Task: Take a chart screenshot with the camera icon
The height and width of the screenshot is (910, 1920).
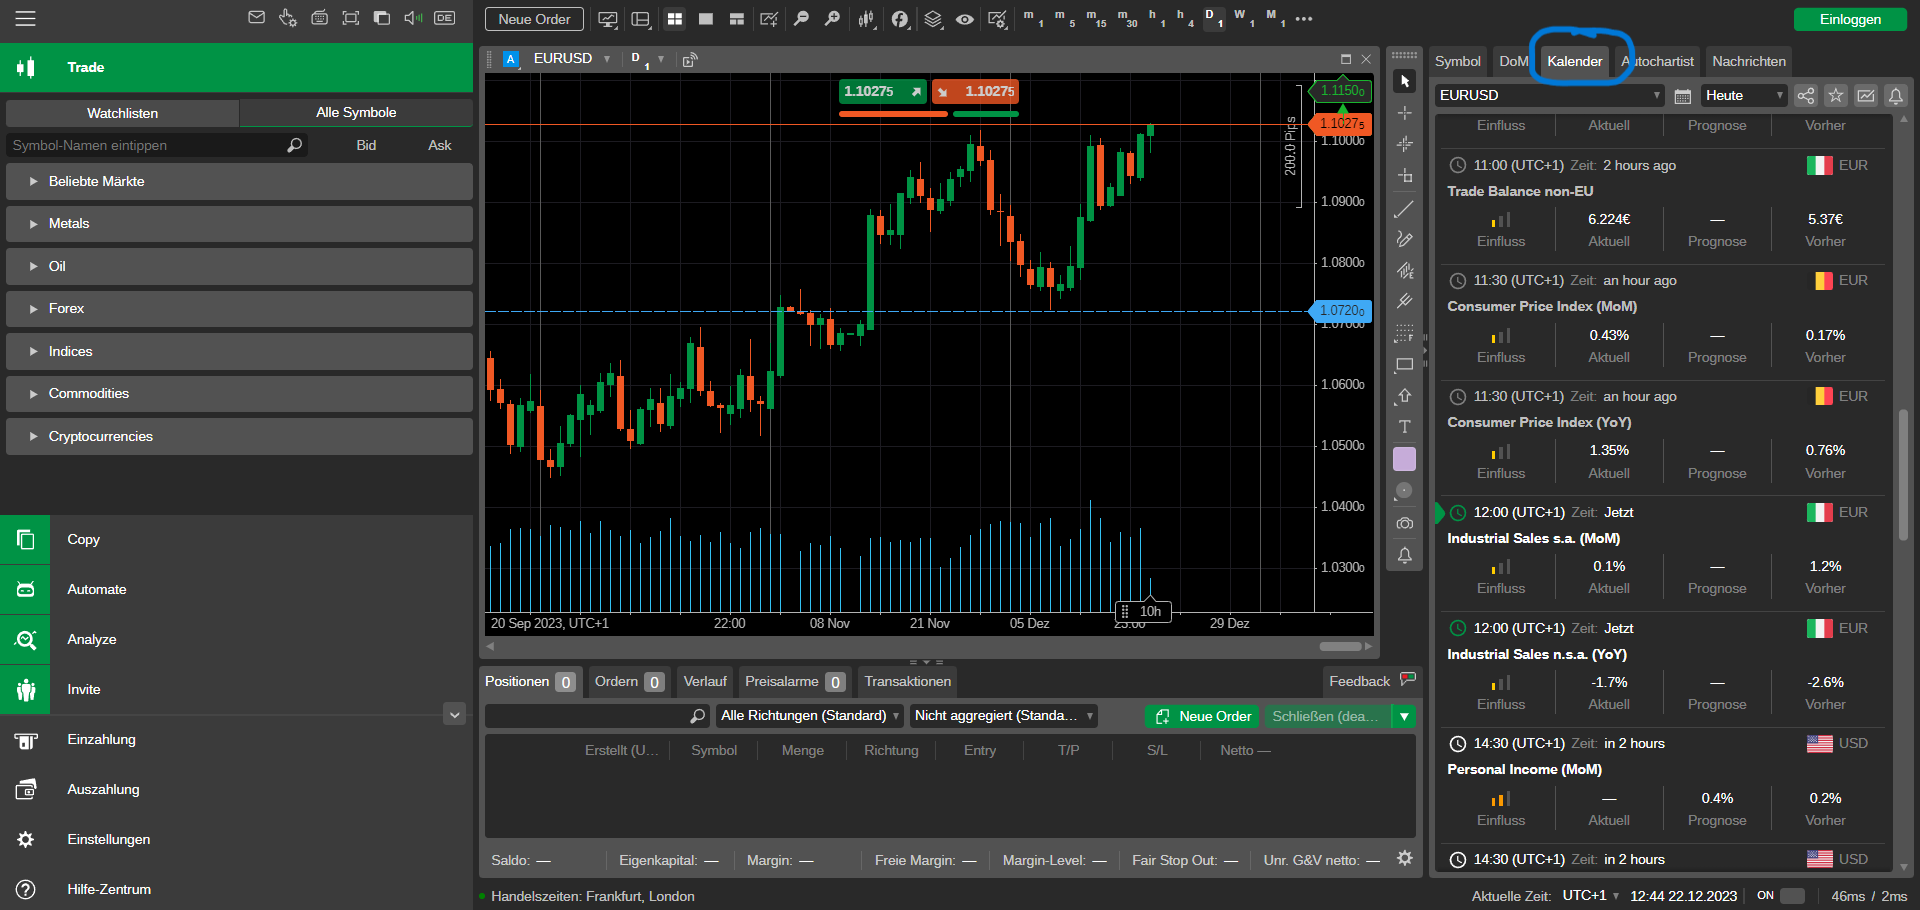Action: (x=1404, y=523)
